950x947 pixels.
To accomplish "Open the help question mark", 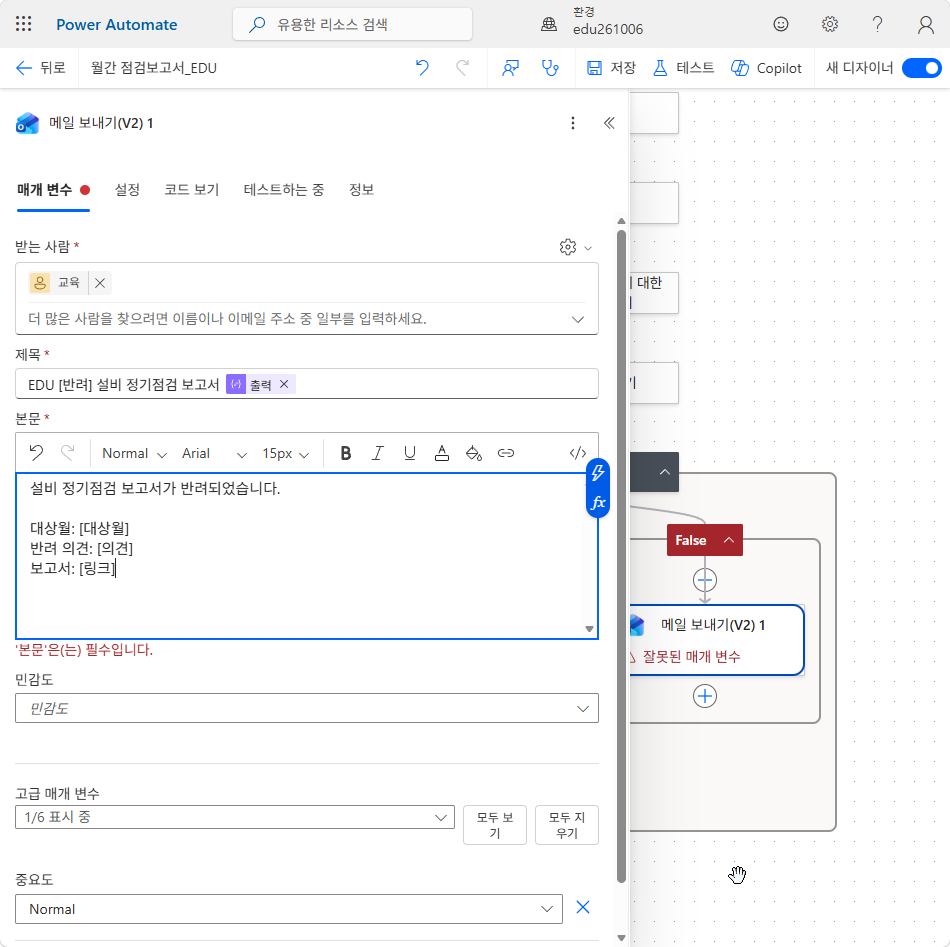I will (877, 24).
